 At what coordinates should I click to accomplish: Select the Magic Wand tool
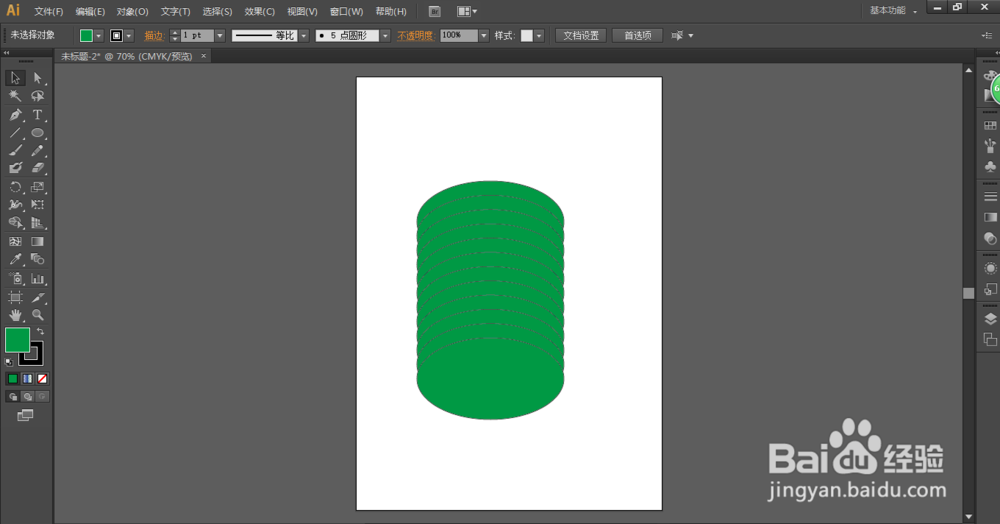[15, 96]
